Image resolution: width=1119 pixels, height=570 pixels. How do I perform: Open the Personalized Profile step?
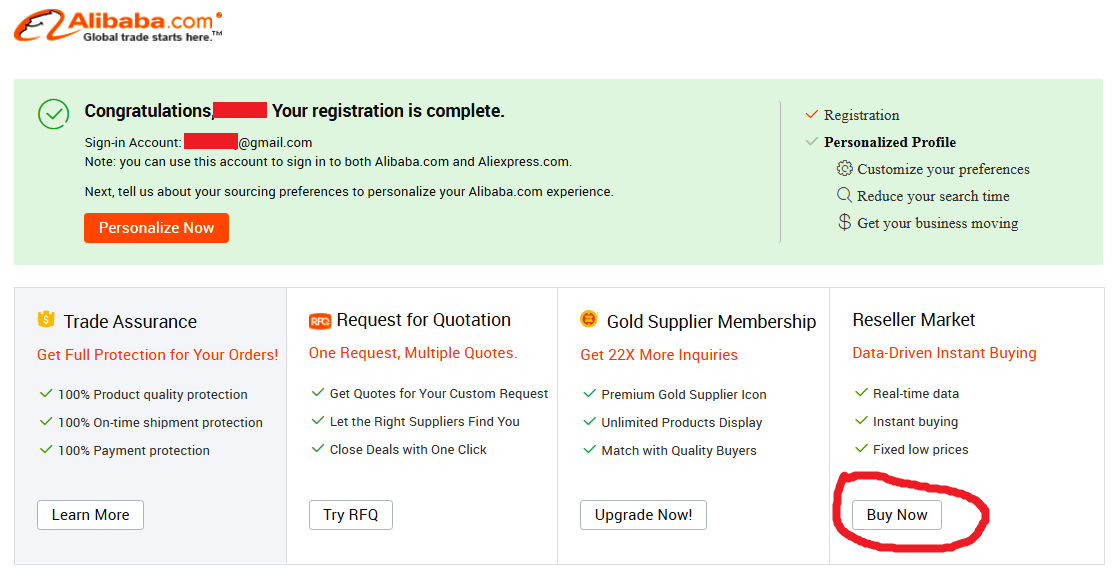[890, 142]
